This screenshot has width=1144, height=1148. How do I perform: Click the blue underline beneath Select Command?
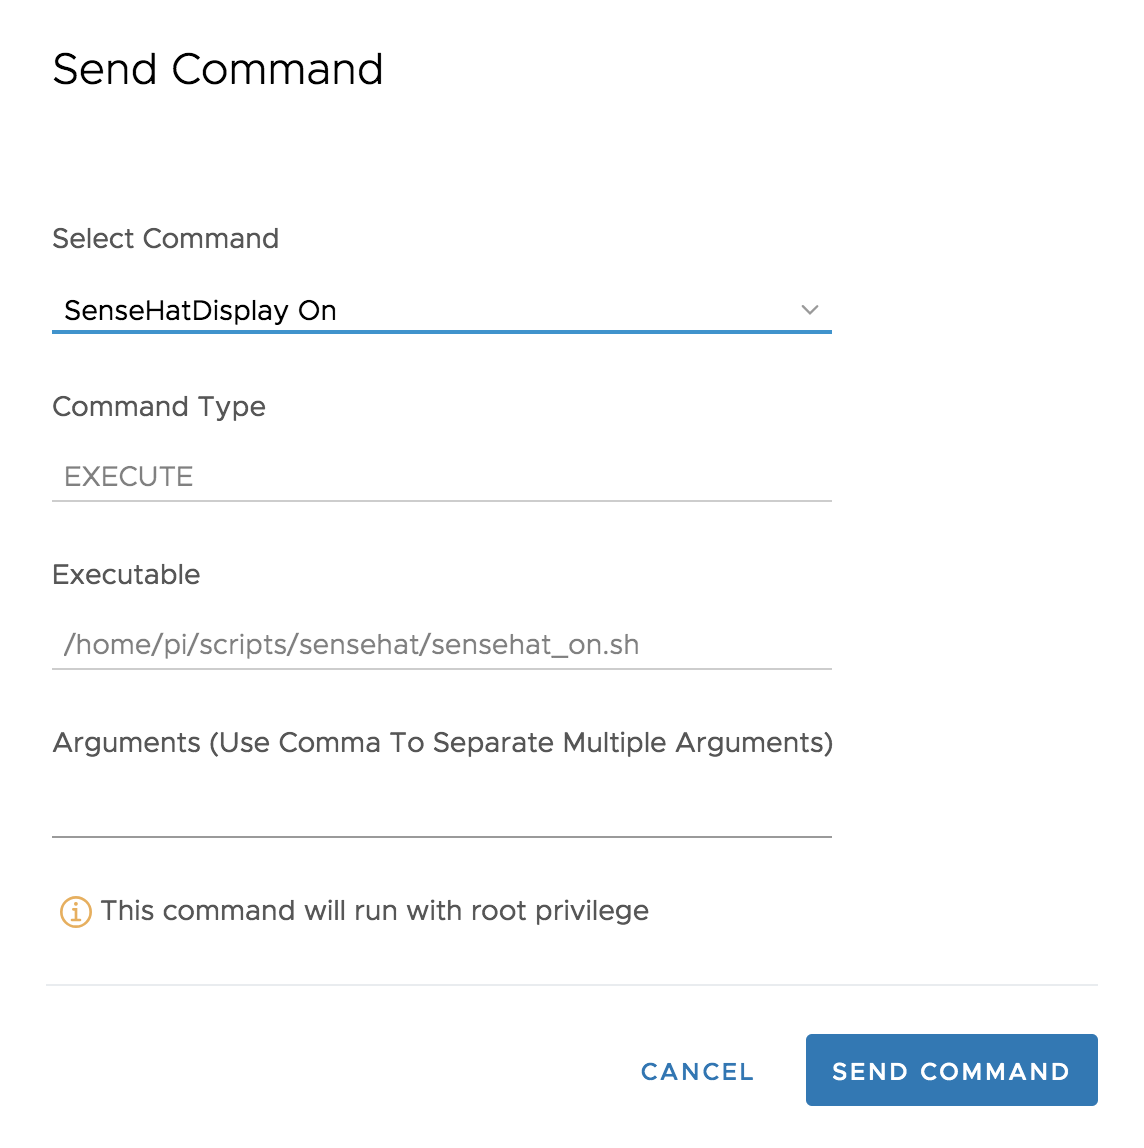[x=441, y=331]
